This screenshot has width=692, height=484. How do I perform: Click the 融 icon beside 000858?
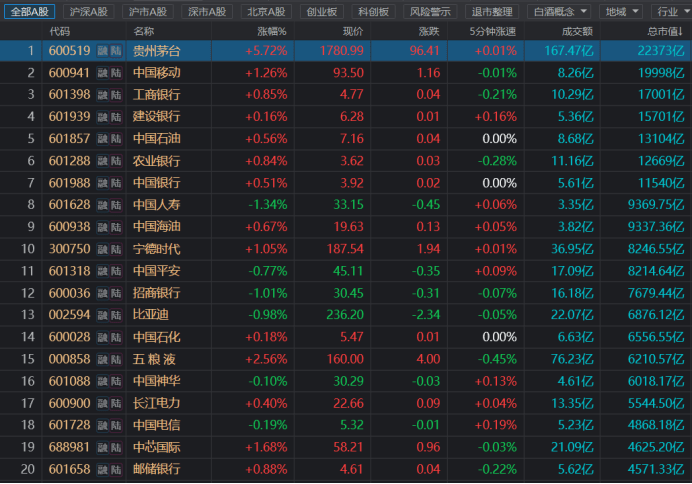tap(102, 359)
